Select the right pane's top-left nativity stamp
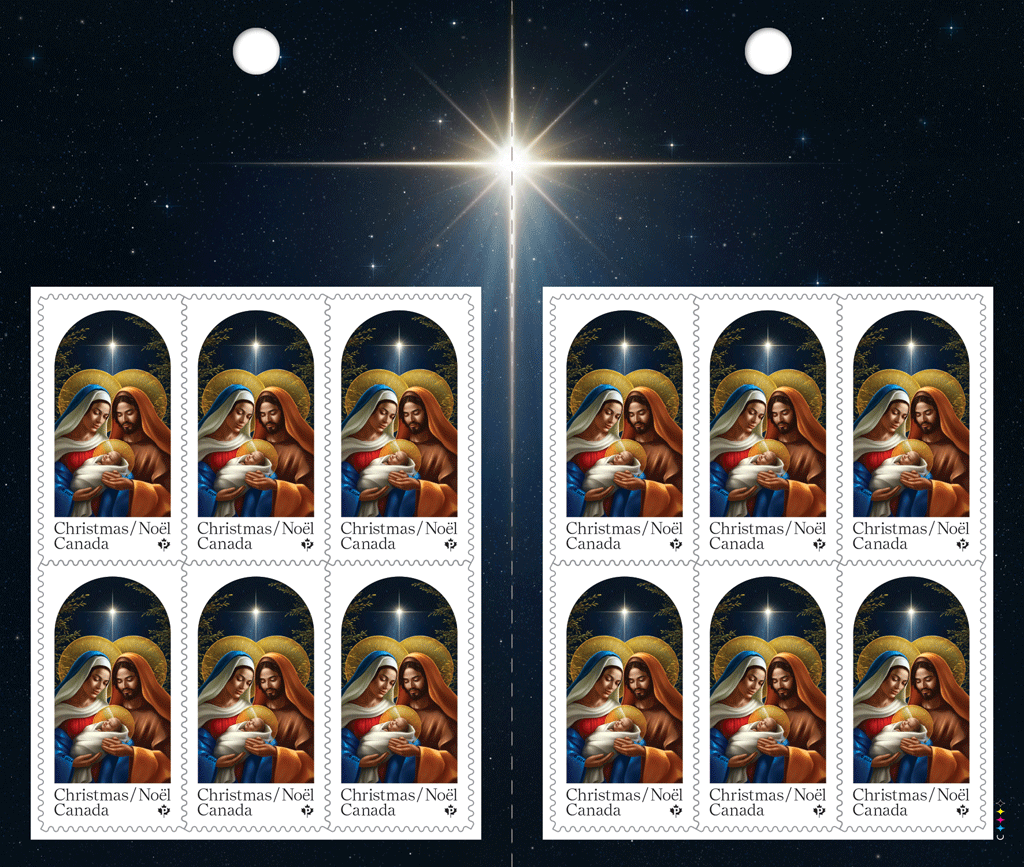The image size is (1024, 867). click(624, 431)
